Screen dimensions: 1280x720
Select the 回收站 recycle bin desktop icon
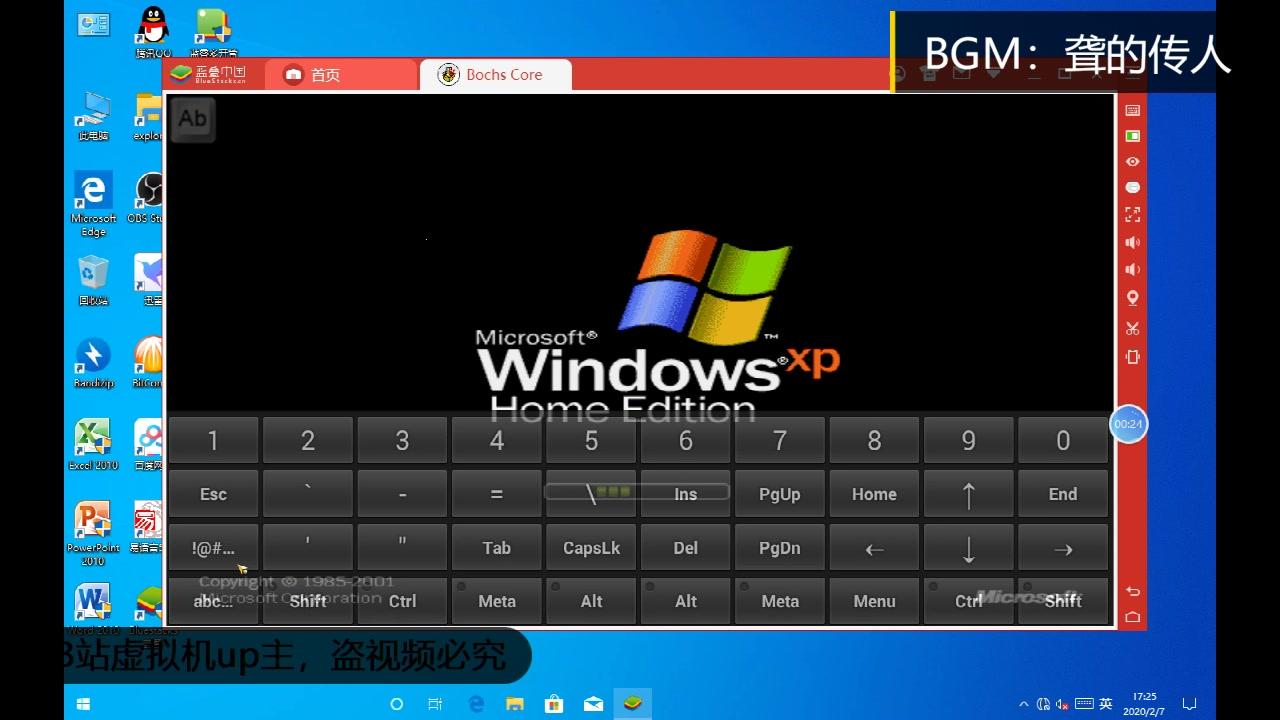[93, 280]
